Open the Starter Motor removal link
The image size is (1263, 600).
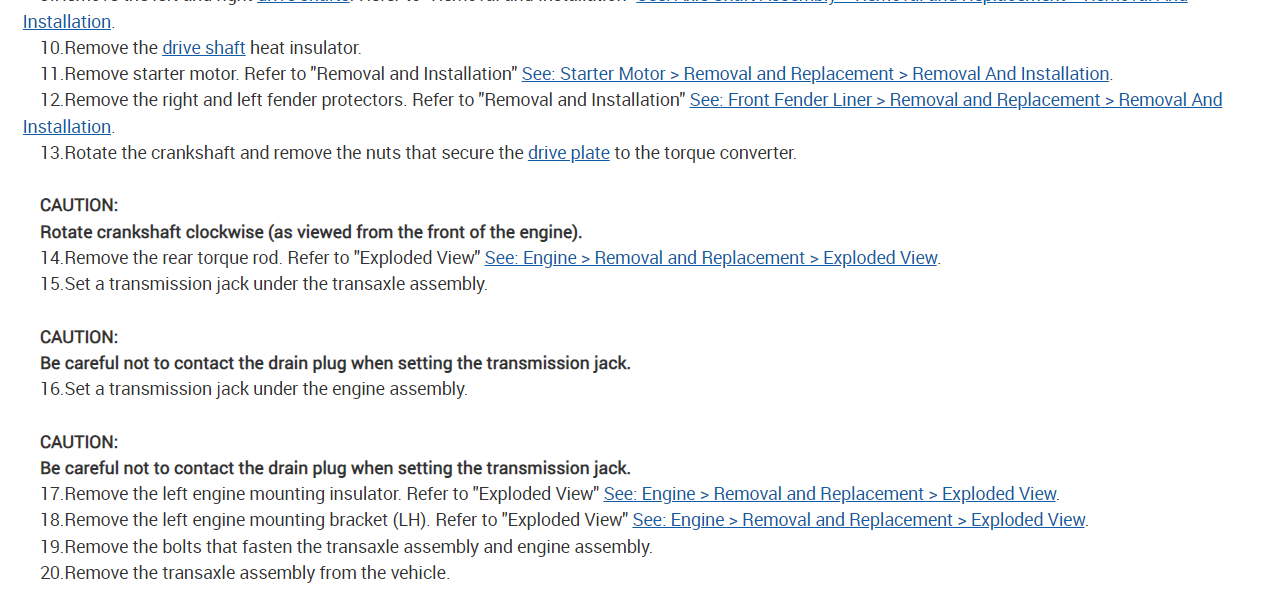pos(815,74)
